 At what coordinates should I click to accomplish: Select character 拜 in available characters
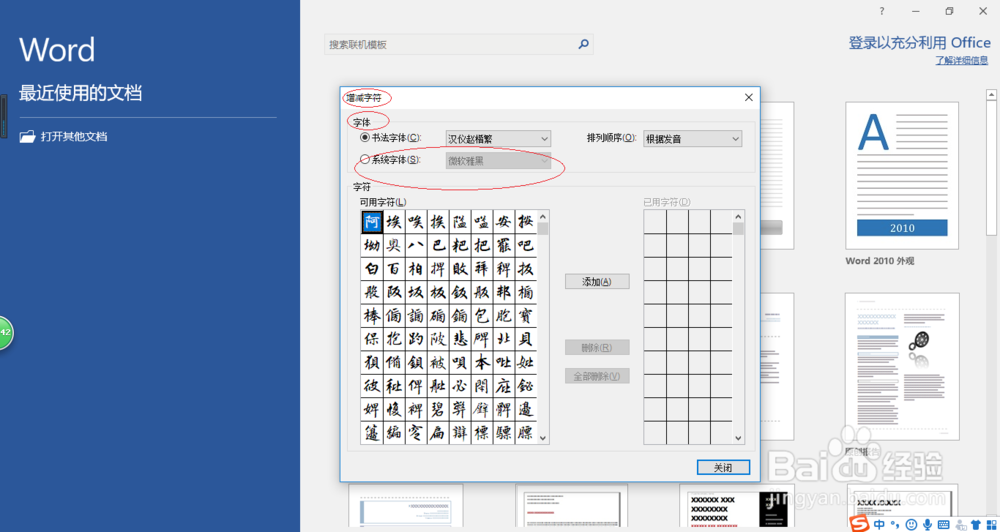pyautogui.click(x=482, y=269)
